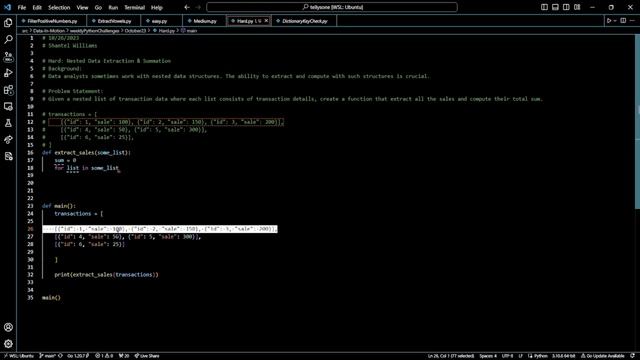Image resolution: width=640 pixels, height=360 pixels.
Task: Click the Hard.py breadcrumb
Action: 164,31
